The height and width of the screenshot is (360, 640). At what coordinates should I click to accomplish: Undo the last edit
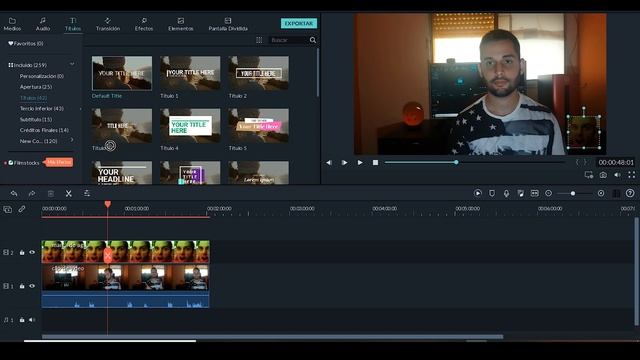[14, 193]
